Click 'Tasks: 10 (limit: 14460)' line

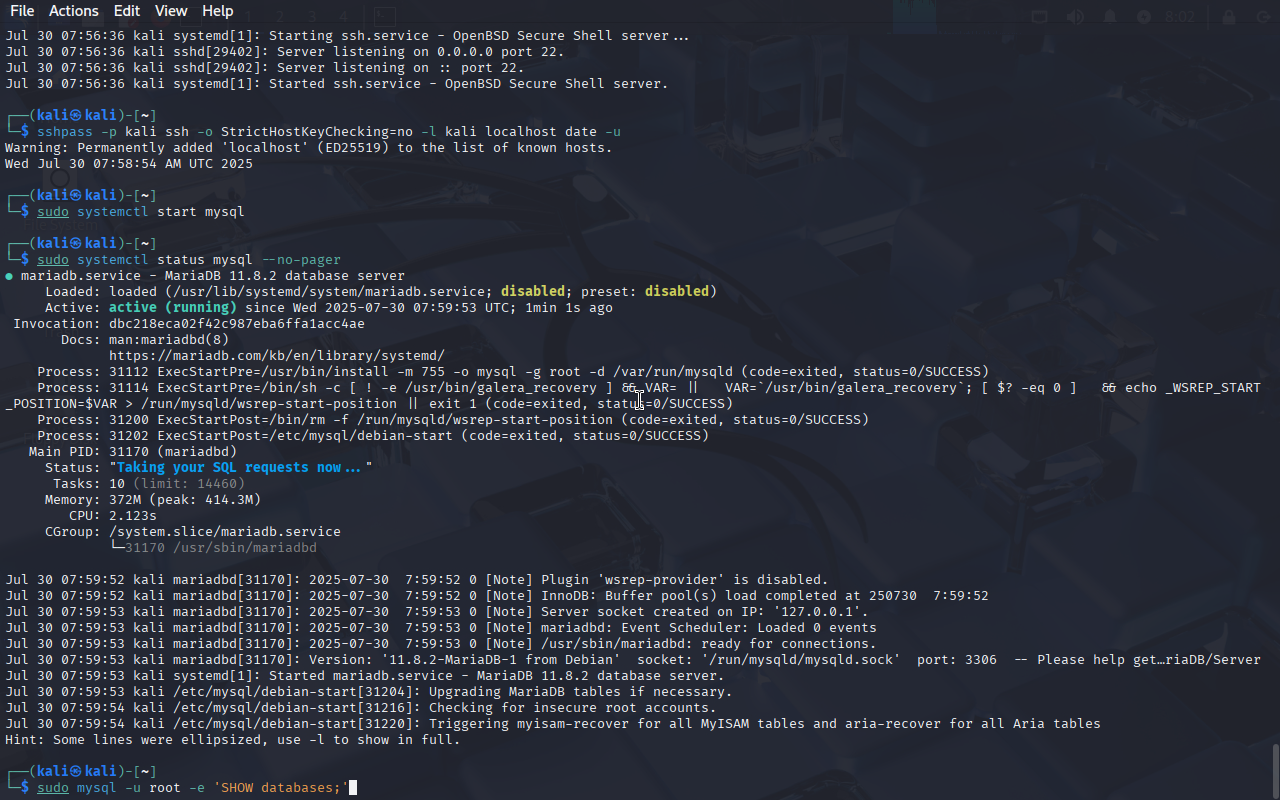(x=149, y=484)
